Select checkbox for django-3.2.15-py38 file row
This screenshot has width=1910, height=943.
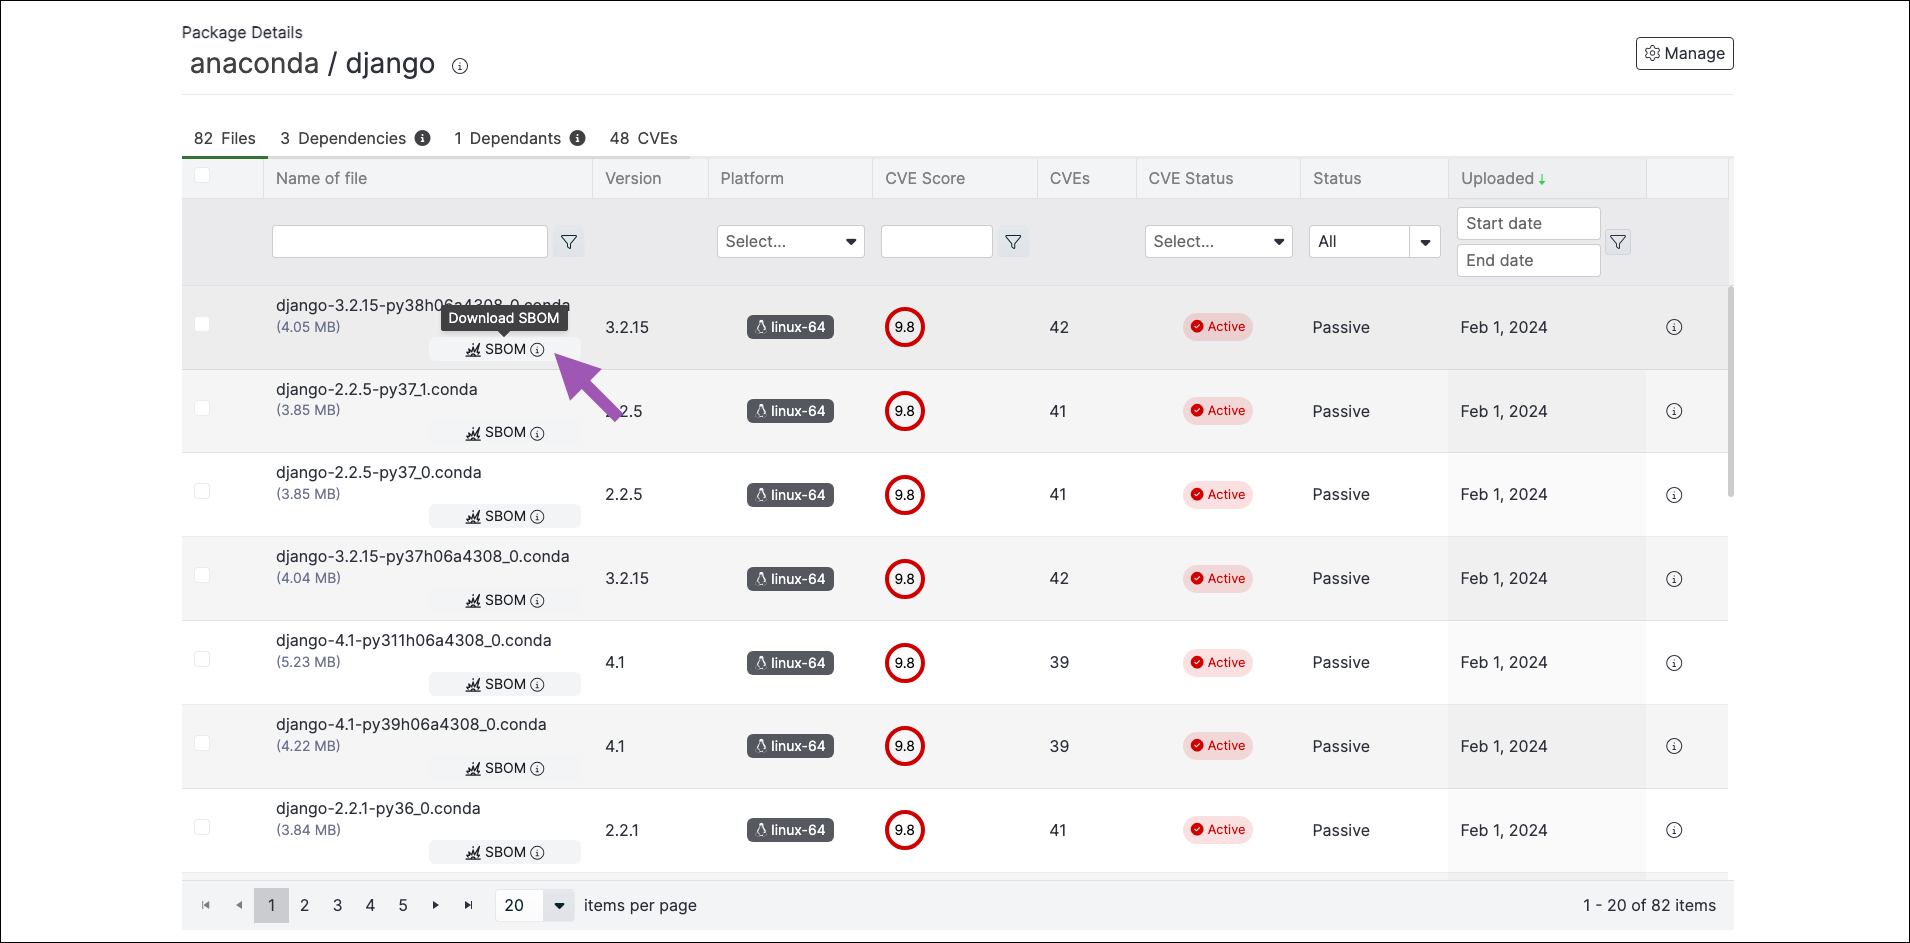pyautogui.click(x=202, y=324)
